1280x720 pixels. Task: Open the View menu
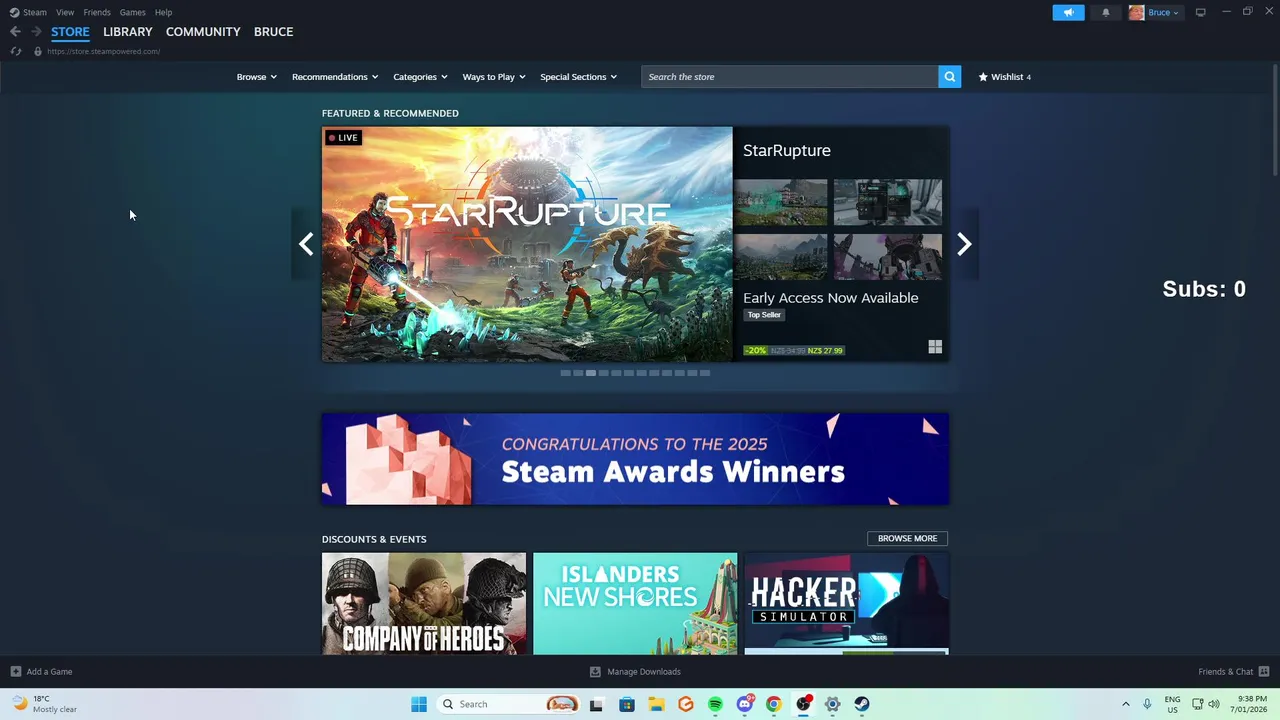[65, 12]
